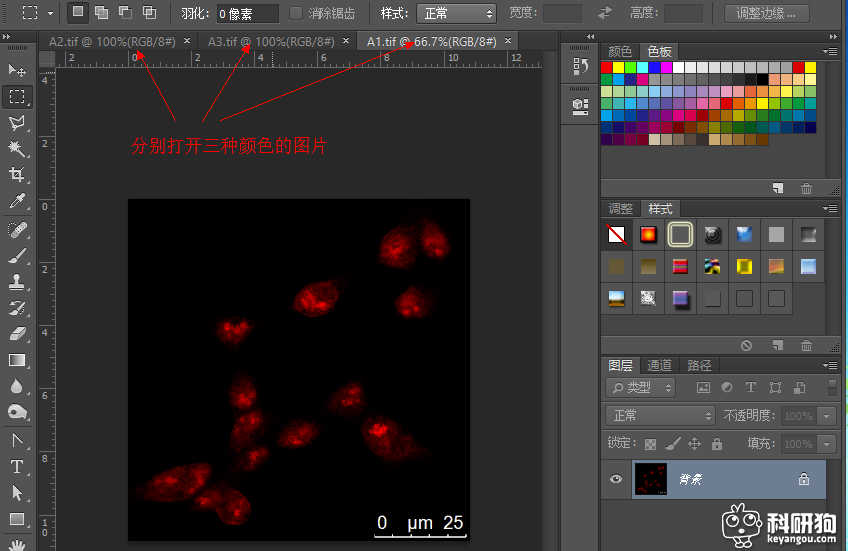The image size is (848, 551).
Task: Click the 羽化 feather input field
Action: coord(248,14)
